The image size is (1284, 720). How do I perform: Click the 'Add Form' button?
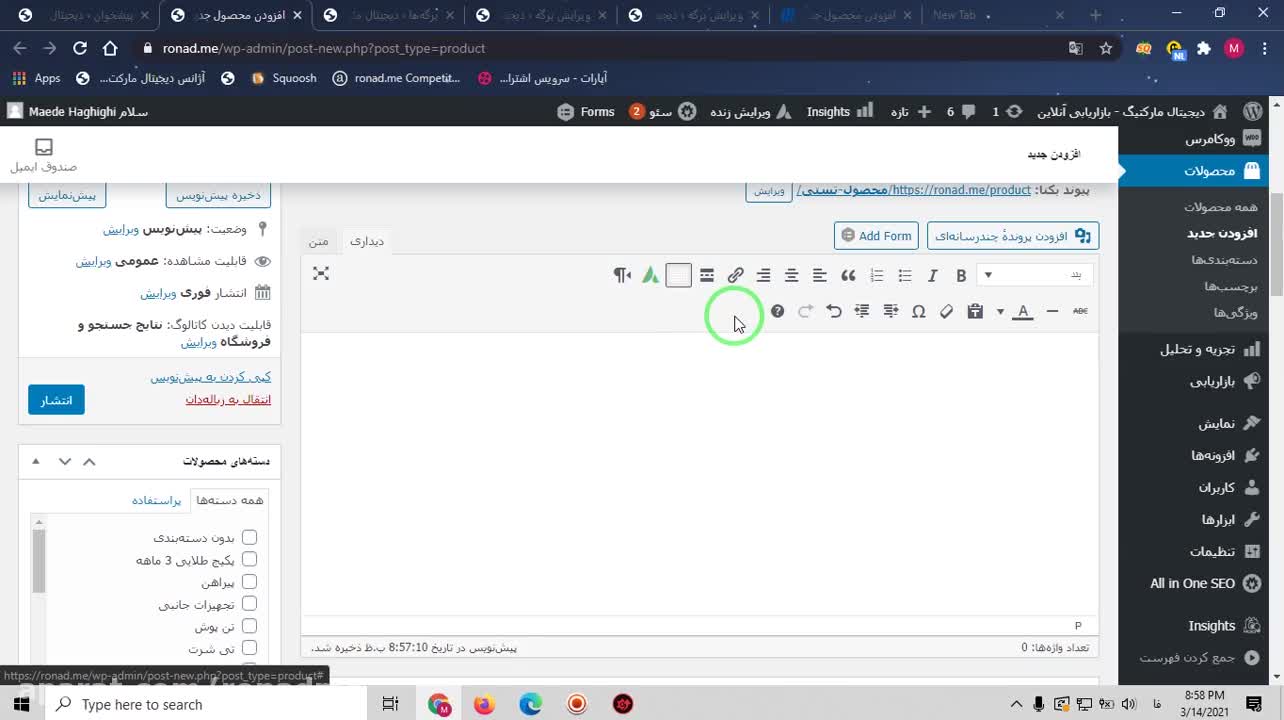point(876,236)
